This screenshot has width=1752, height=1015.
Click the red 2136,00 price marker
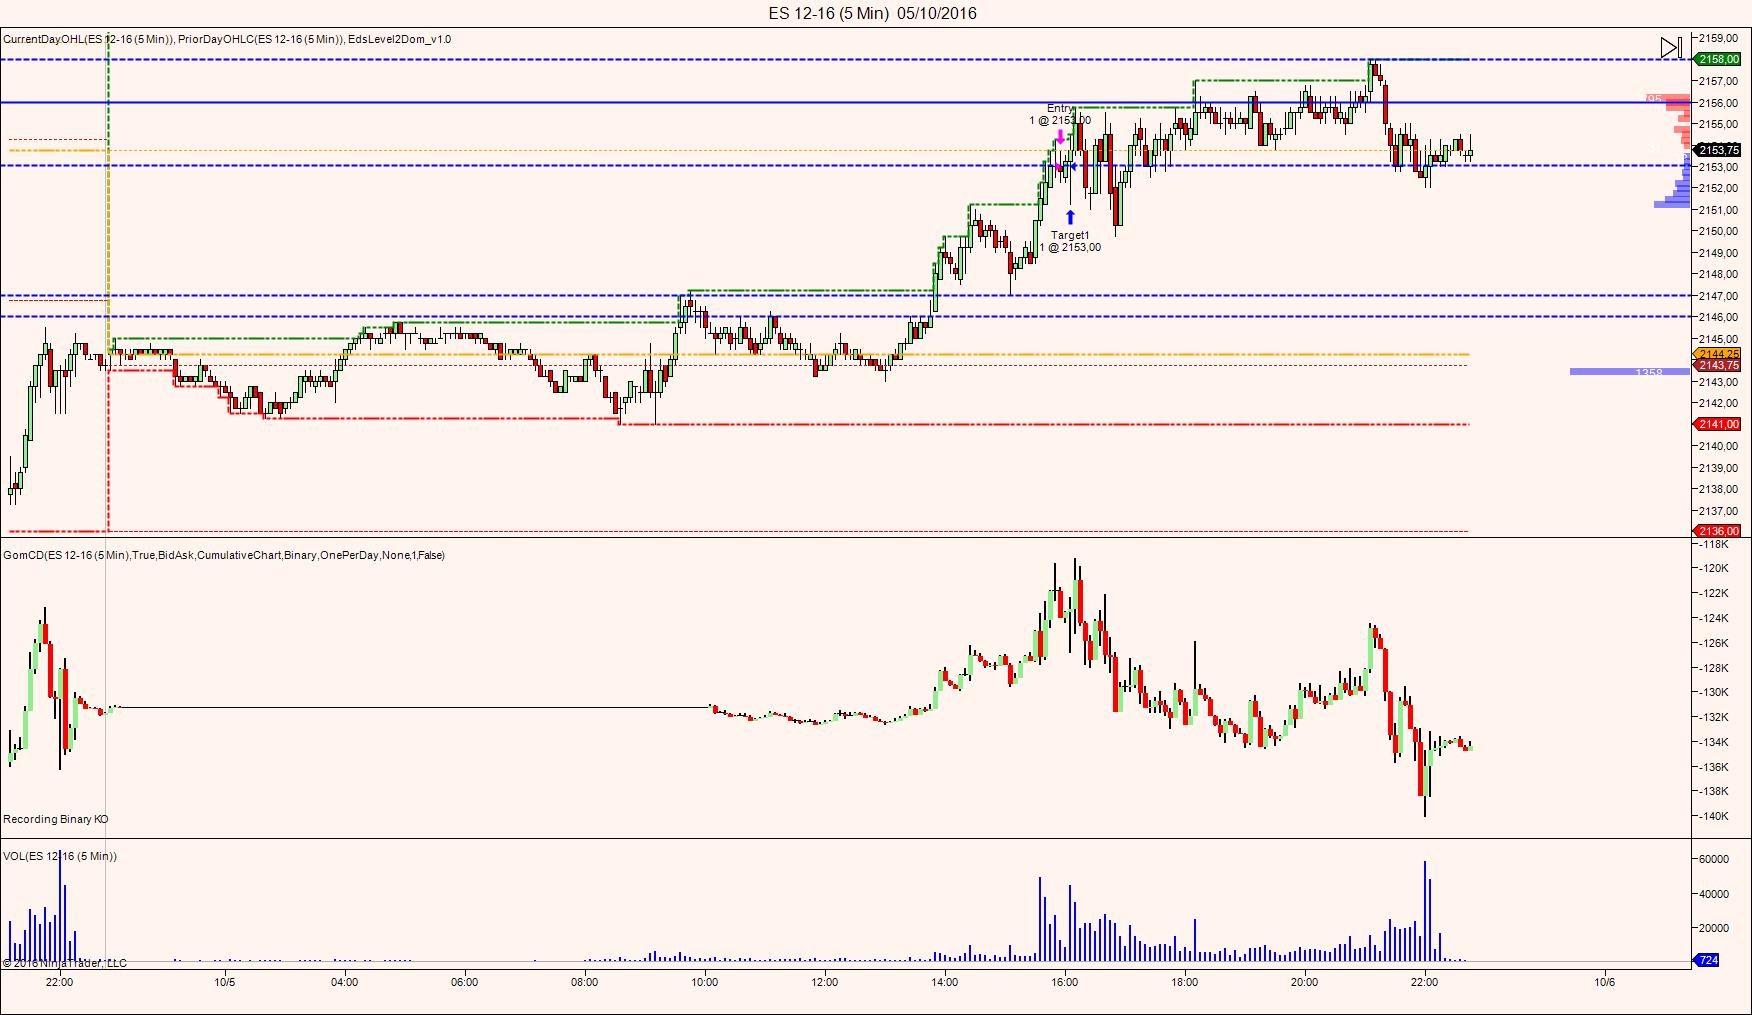[1718, 531]
